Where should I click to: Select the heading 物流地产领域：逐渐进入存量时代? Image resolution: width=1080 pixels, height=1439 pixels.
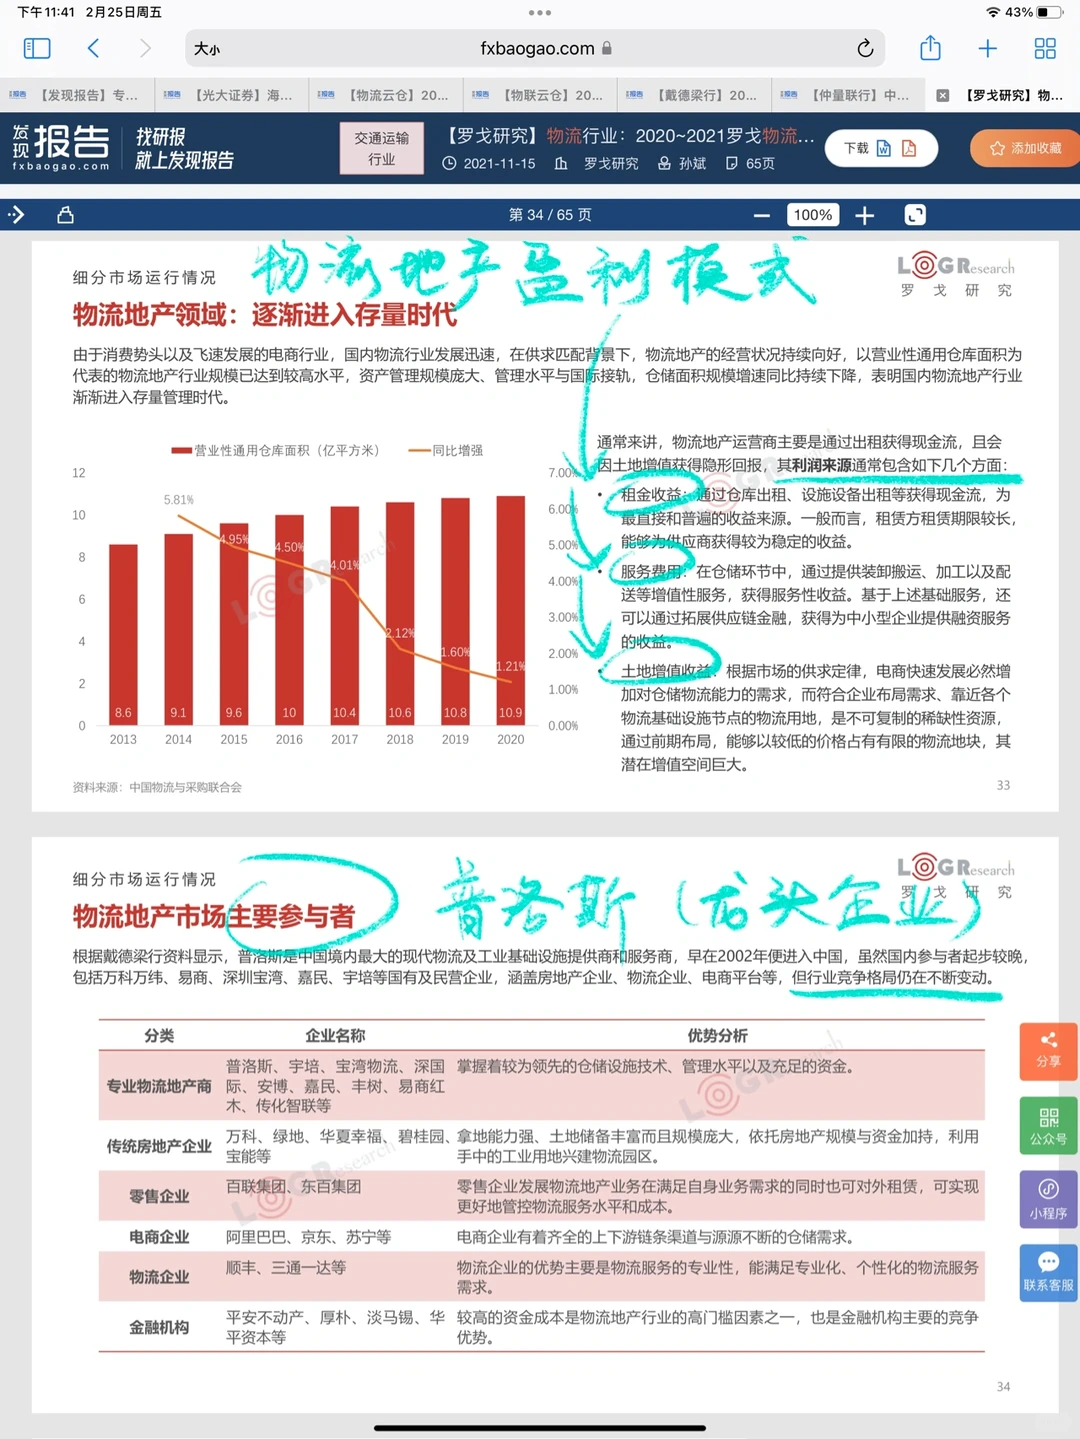point(265,315)
